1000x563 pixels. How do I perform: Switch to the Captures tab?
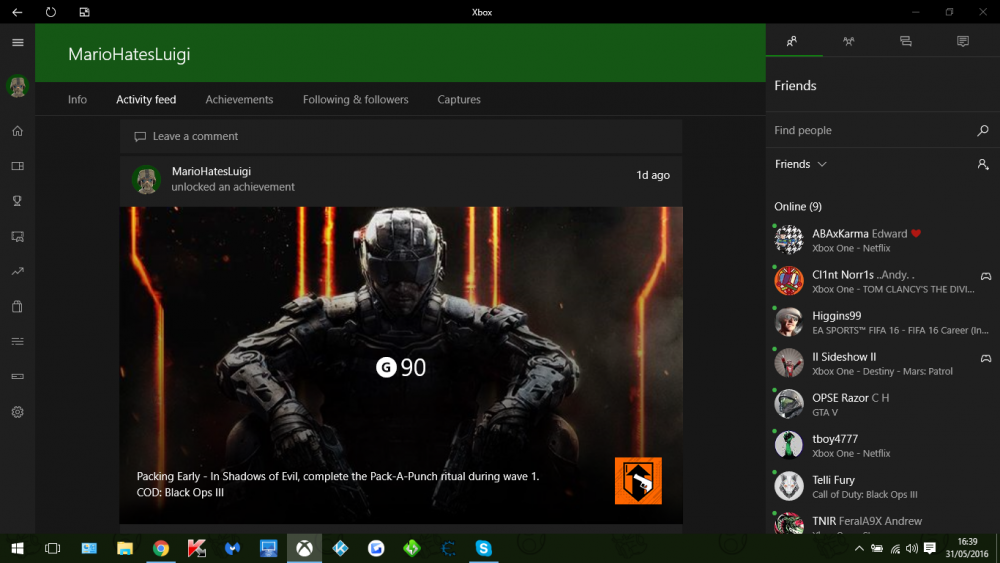(x=459, y=100)
